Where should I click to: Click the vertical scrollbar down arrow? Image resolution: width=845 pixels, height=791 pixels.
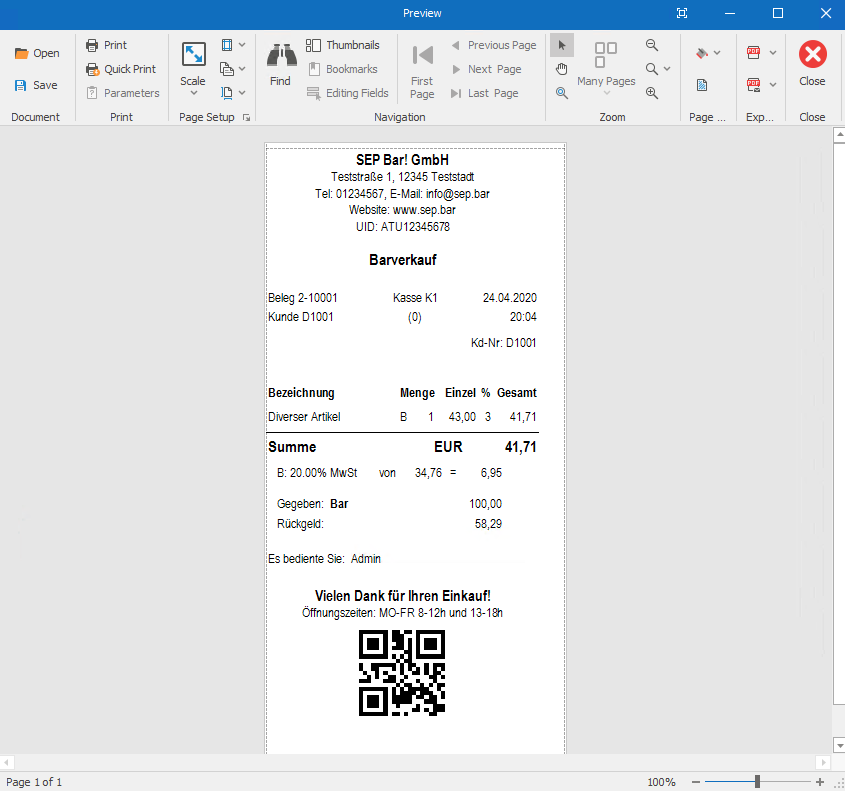point(839,746)
